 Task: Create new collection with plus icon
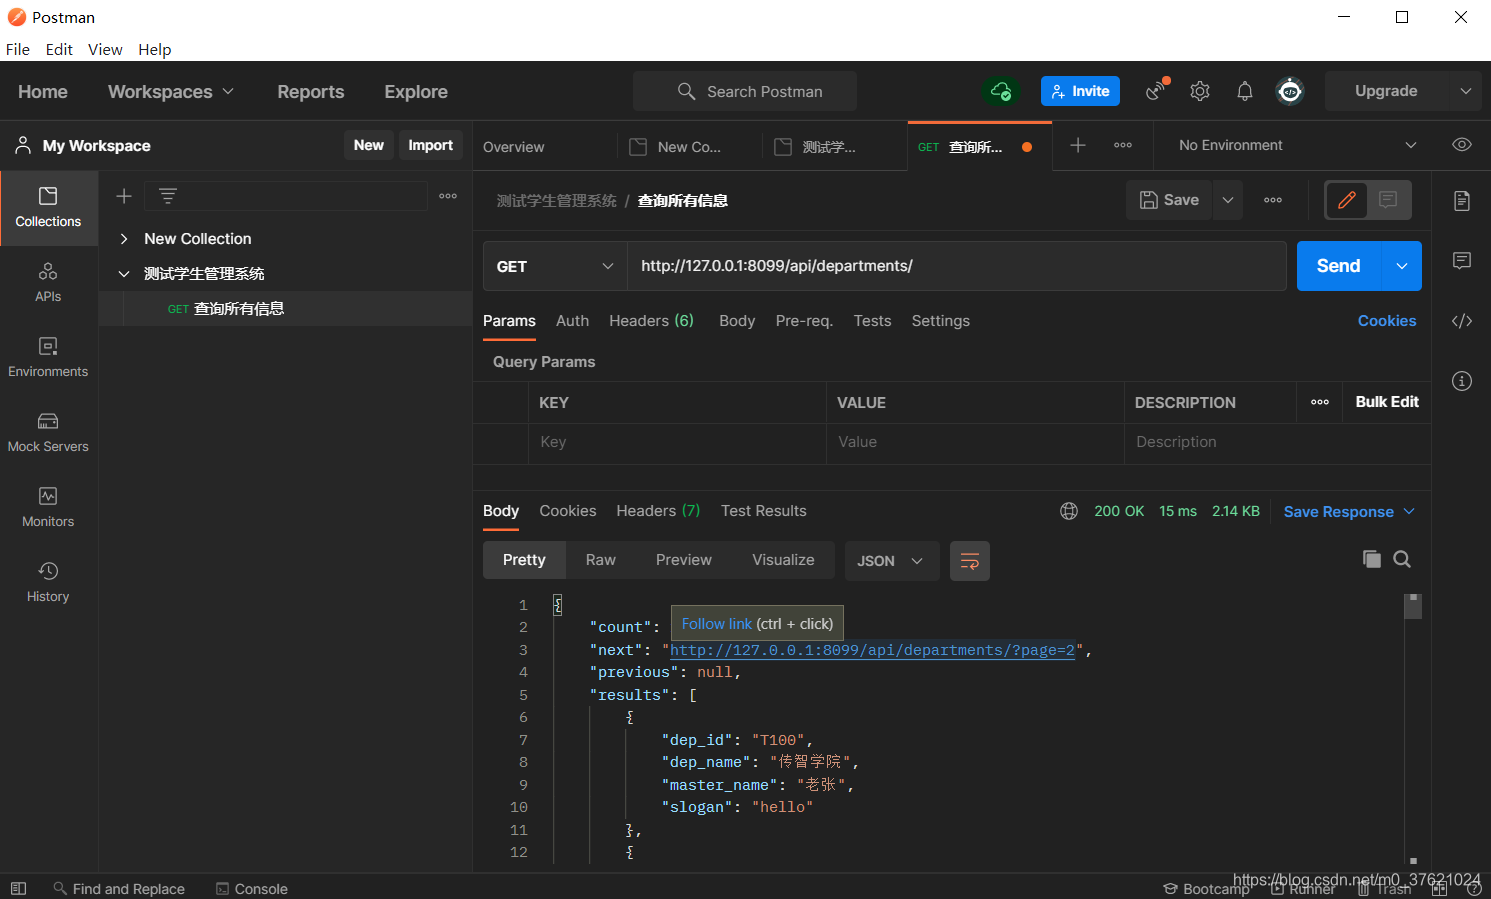click(x=124, y=196)
